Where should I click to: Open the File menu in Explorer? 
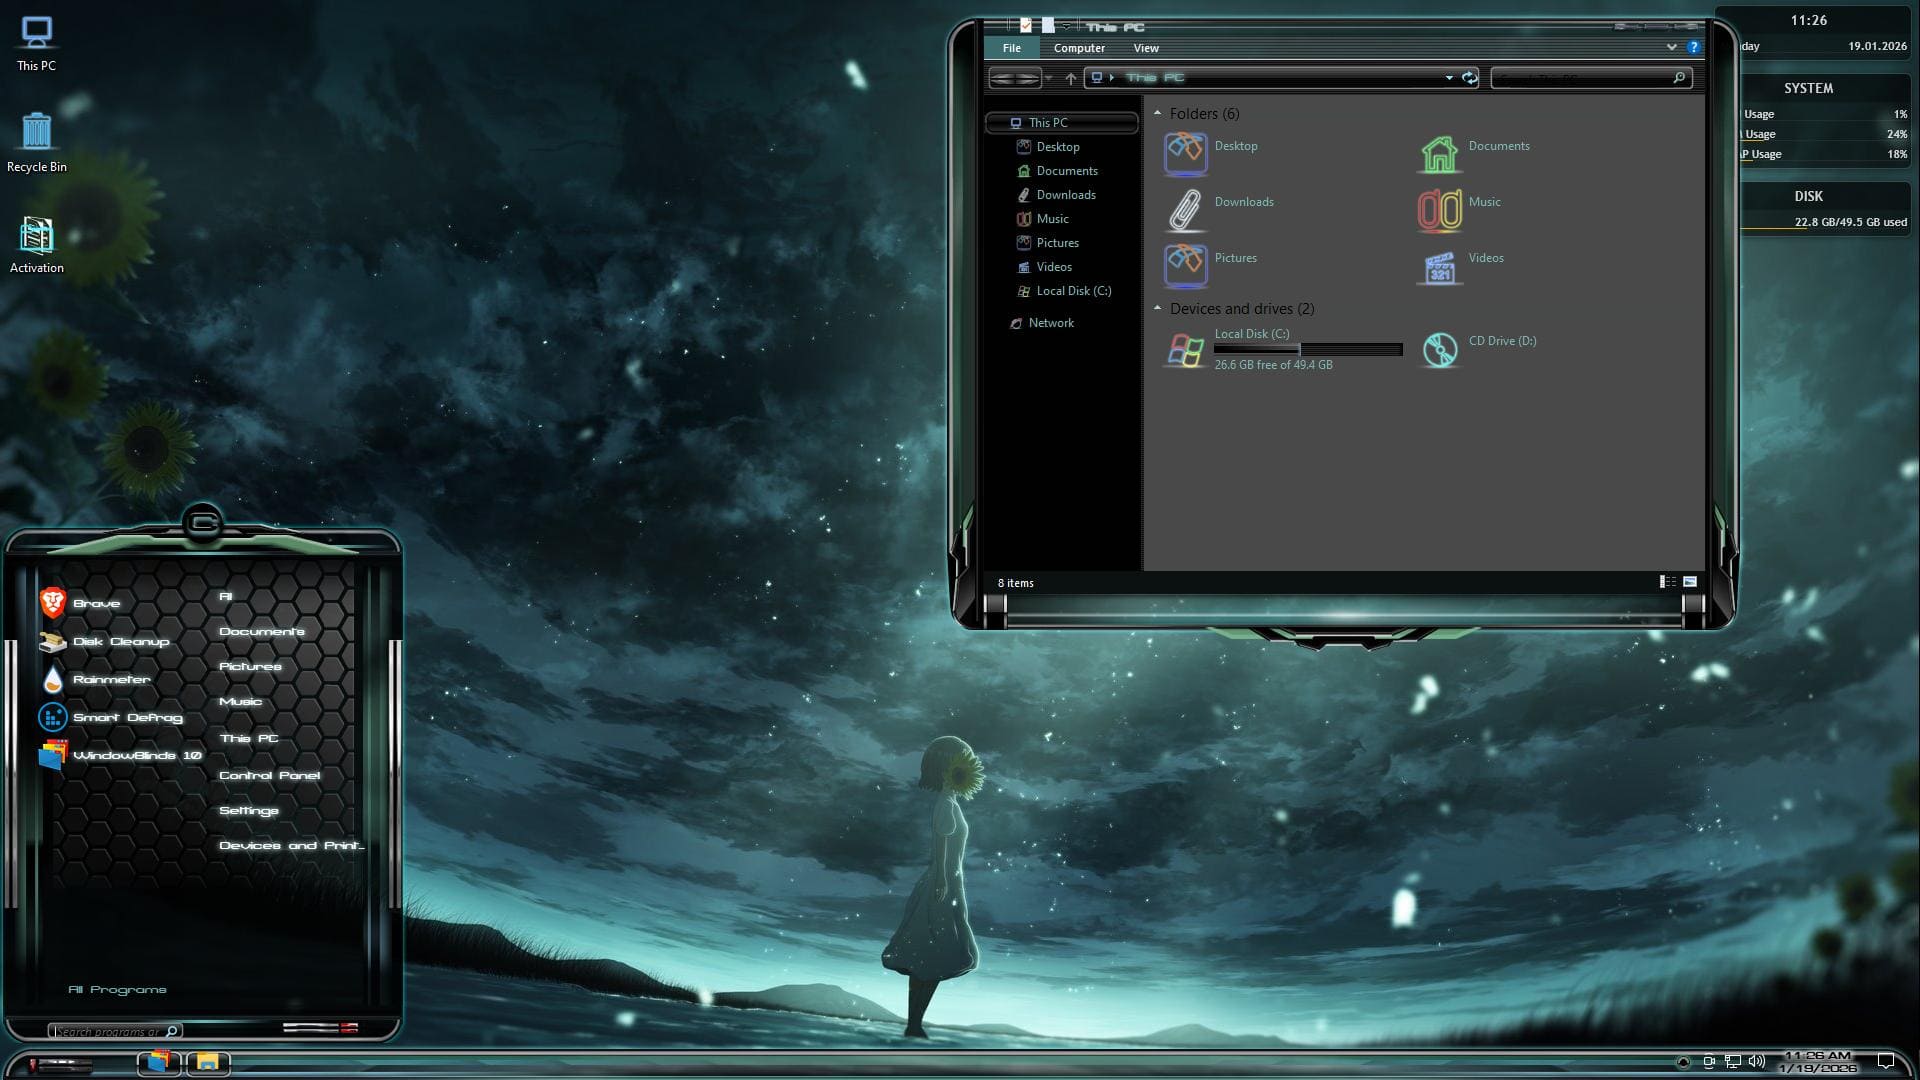point(1012,48)
